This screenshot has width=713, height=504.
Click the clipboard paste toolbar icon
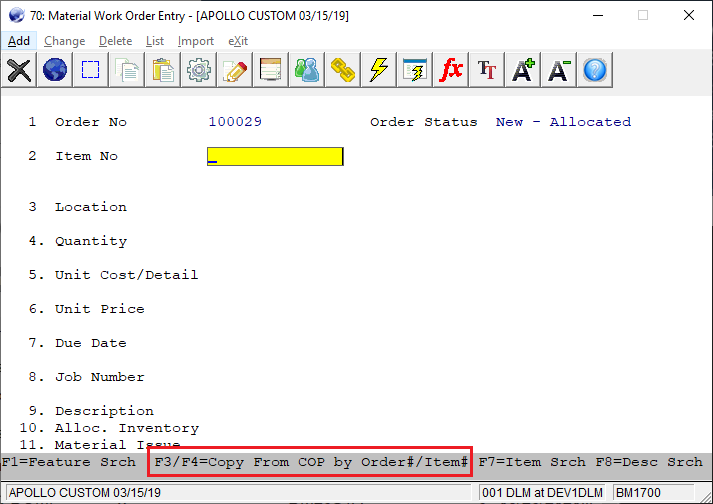point(163,70)
